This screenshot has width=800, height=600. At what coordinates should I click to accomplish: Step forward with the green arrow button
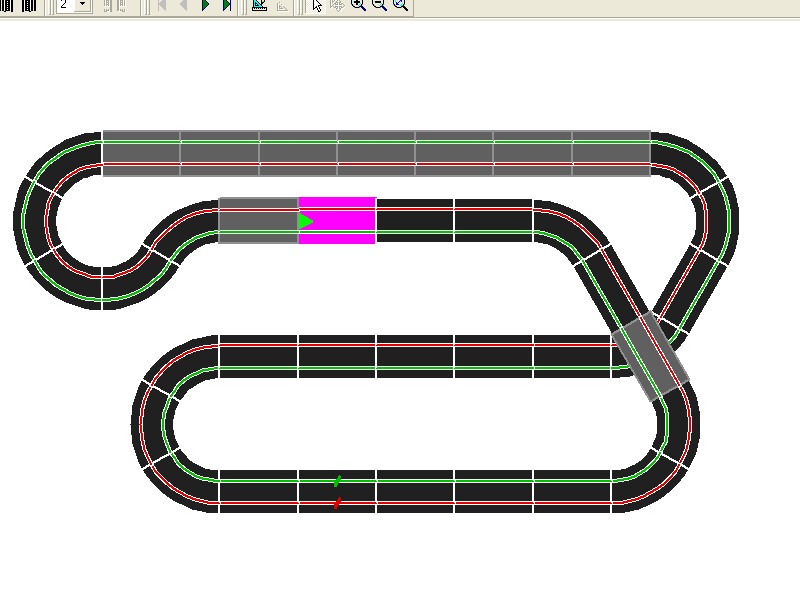[x=205, y=5]
